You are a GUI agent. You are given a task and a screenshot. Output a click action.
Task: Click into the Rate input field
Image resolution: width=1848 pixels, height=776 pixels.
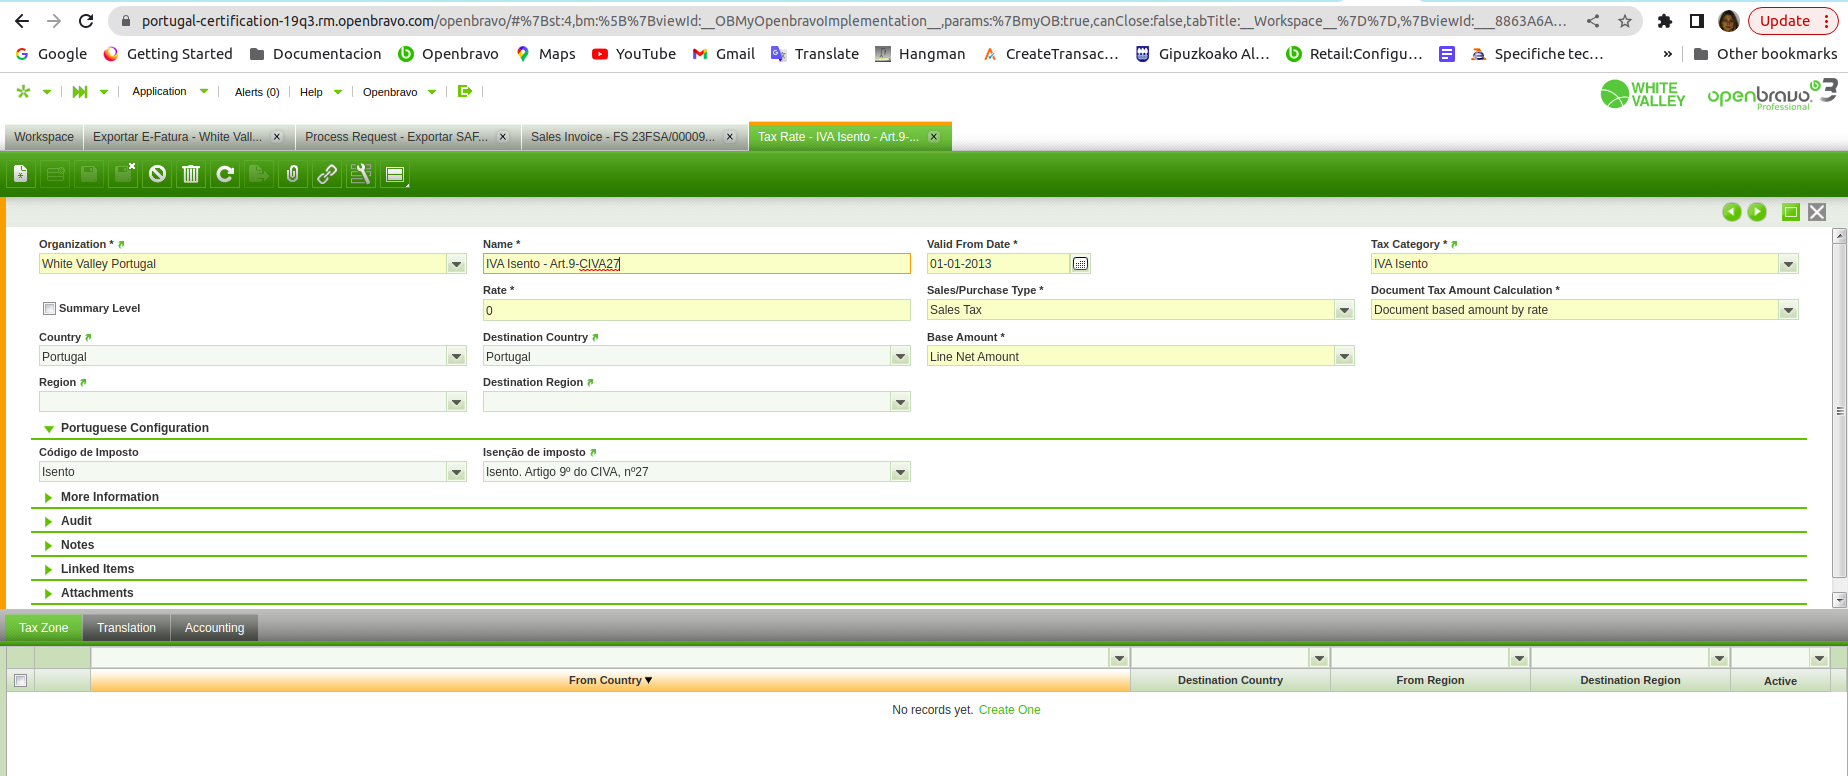[x=696, y=311]
